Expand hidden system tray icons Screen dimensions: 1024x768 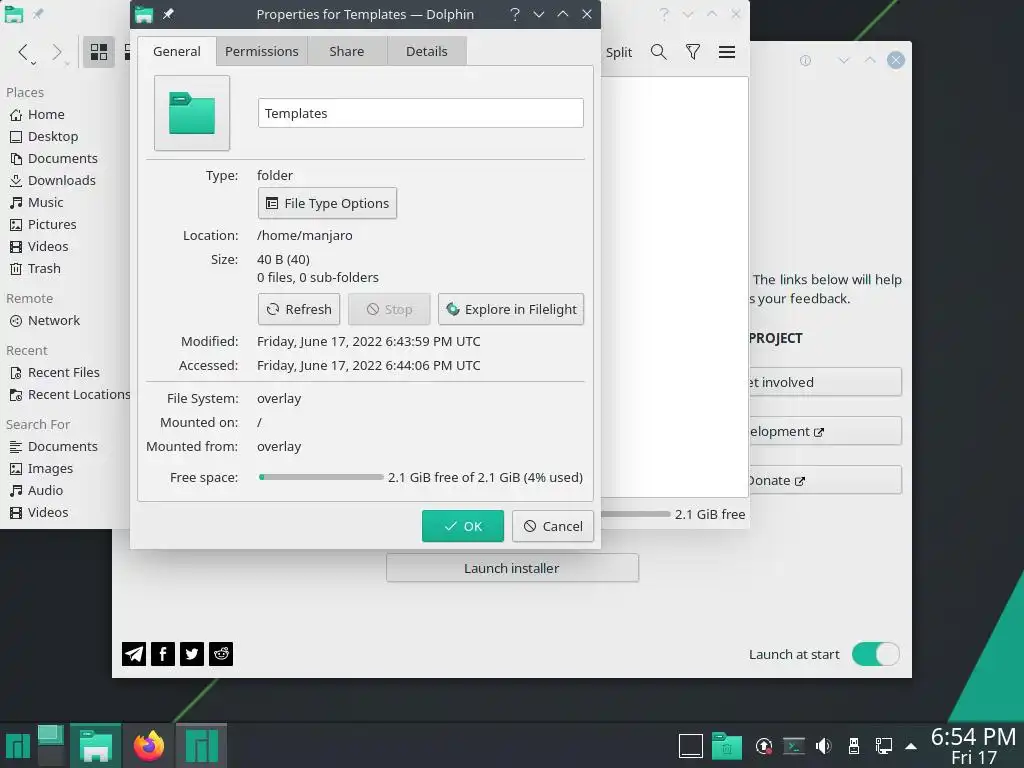(911, 746)
